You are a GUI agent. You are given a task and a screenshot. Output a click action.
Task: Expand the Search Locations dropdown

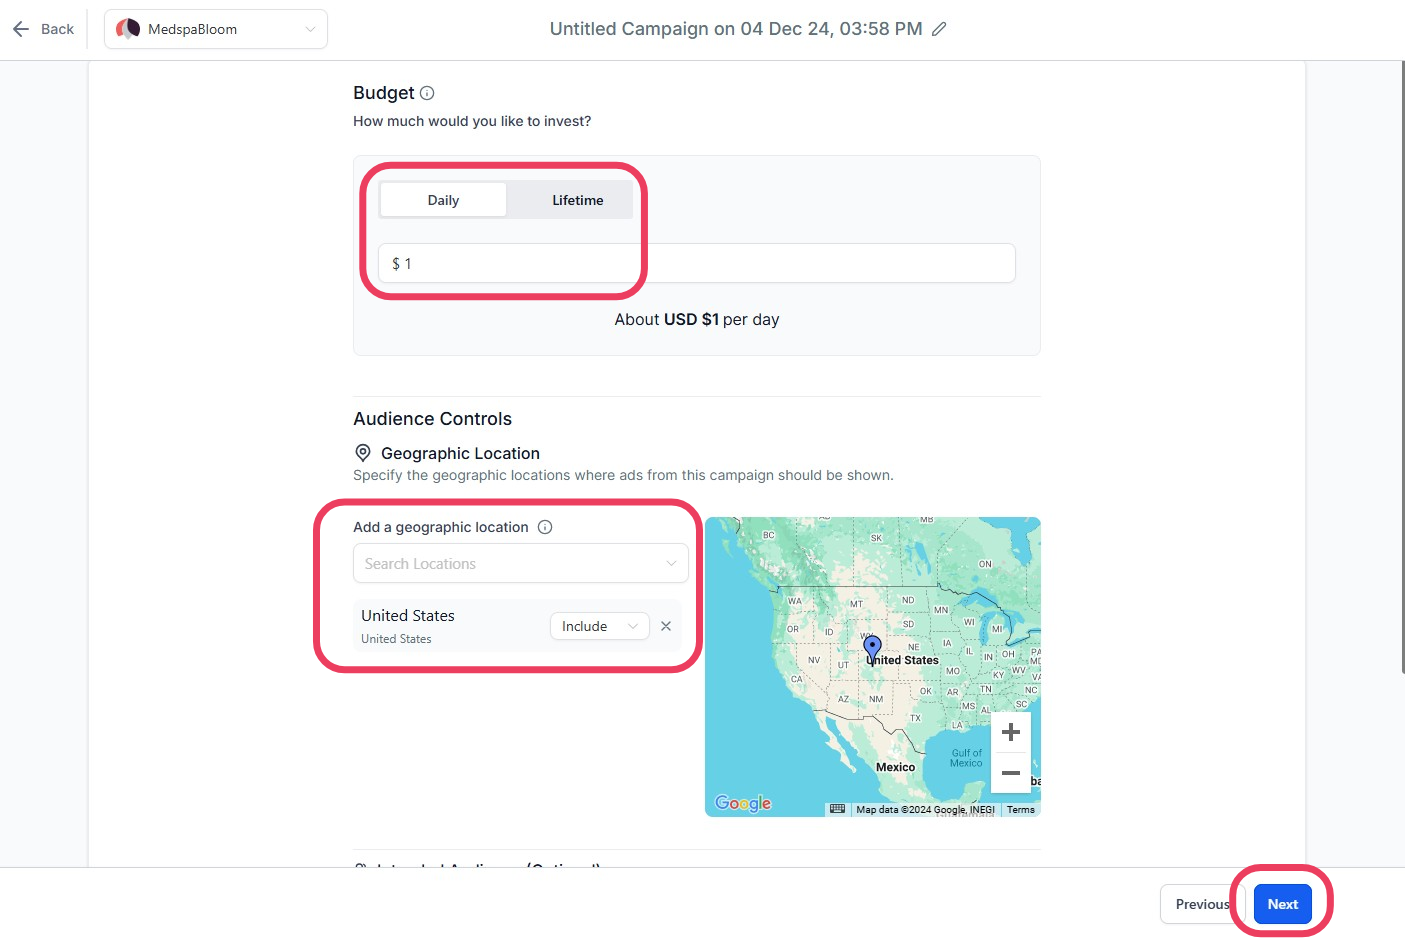(521, 564)
